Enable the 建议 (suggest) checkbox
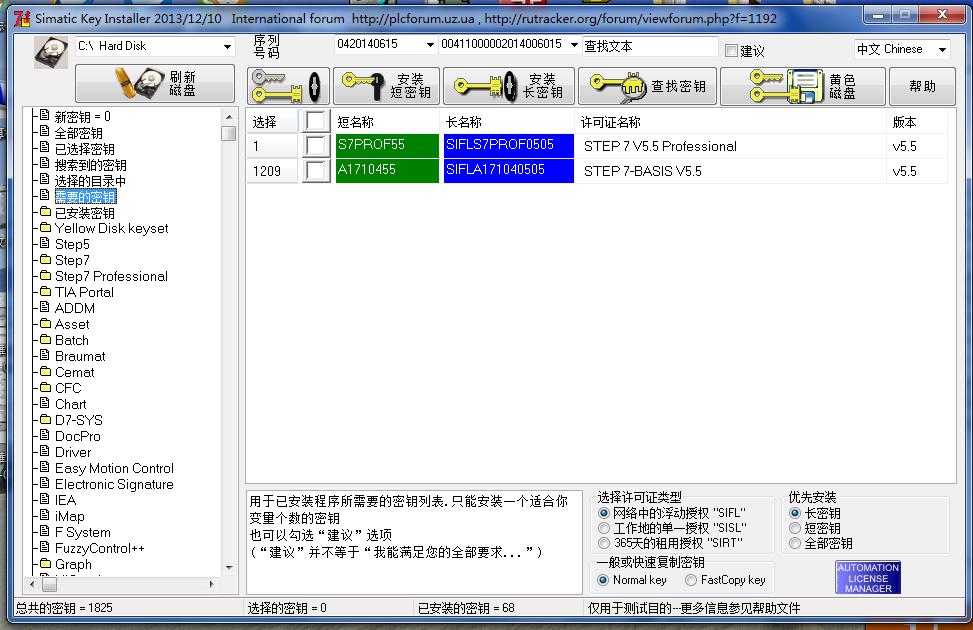Viewport: 973px width, 630px height. tap(731, 51)
